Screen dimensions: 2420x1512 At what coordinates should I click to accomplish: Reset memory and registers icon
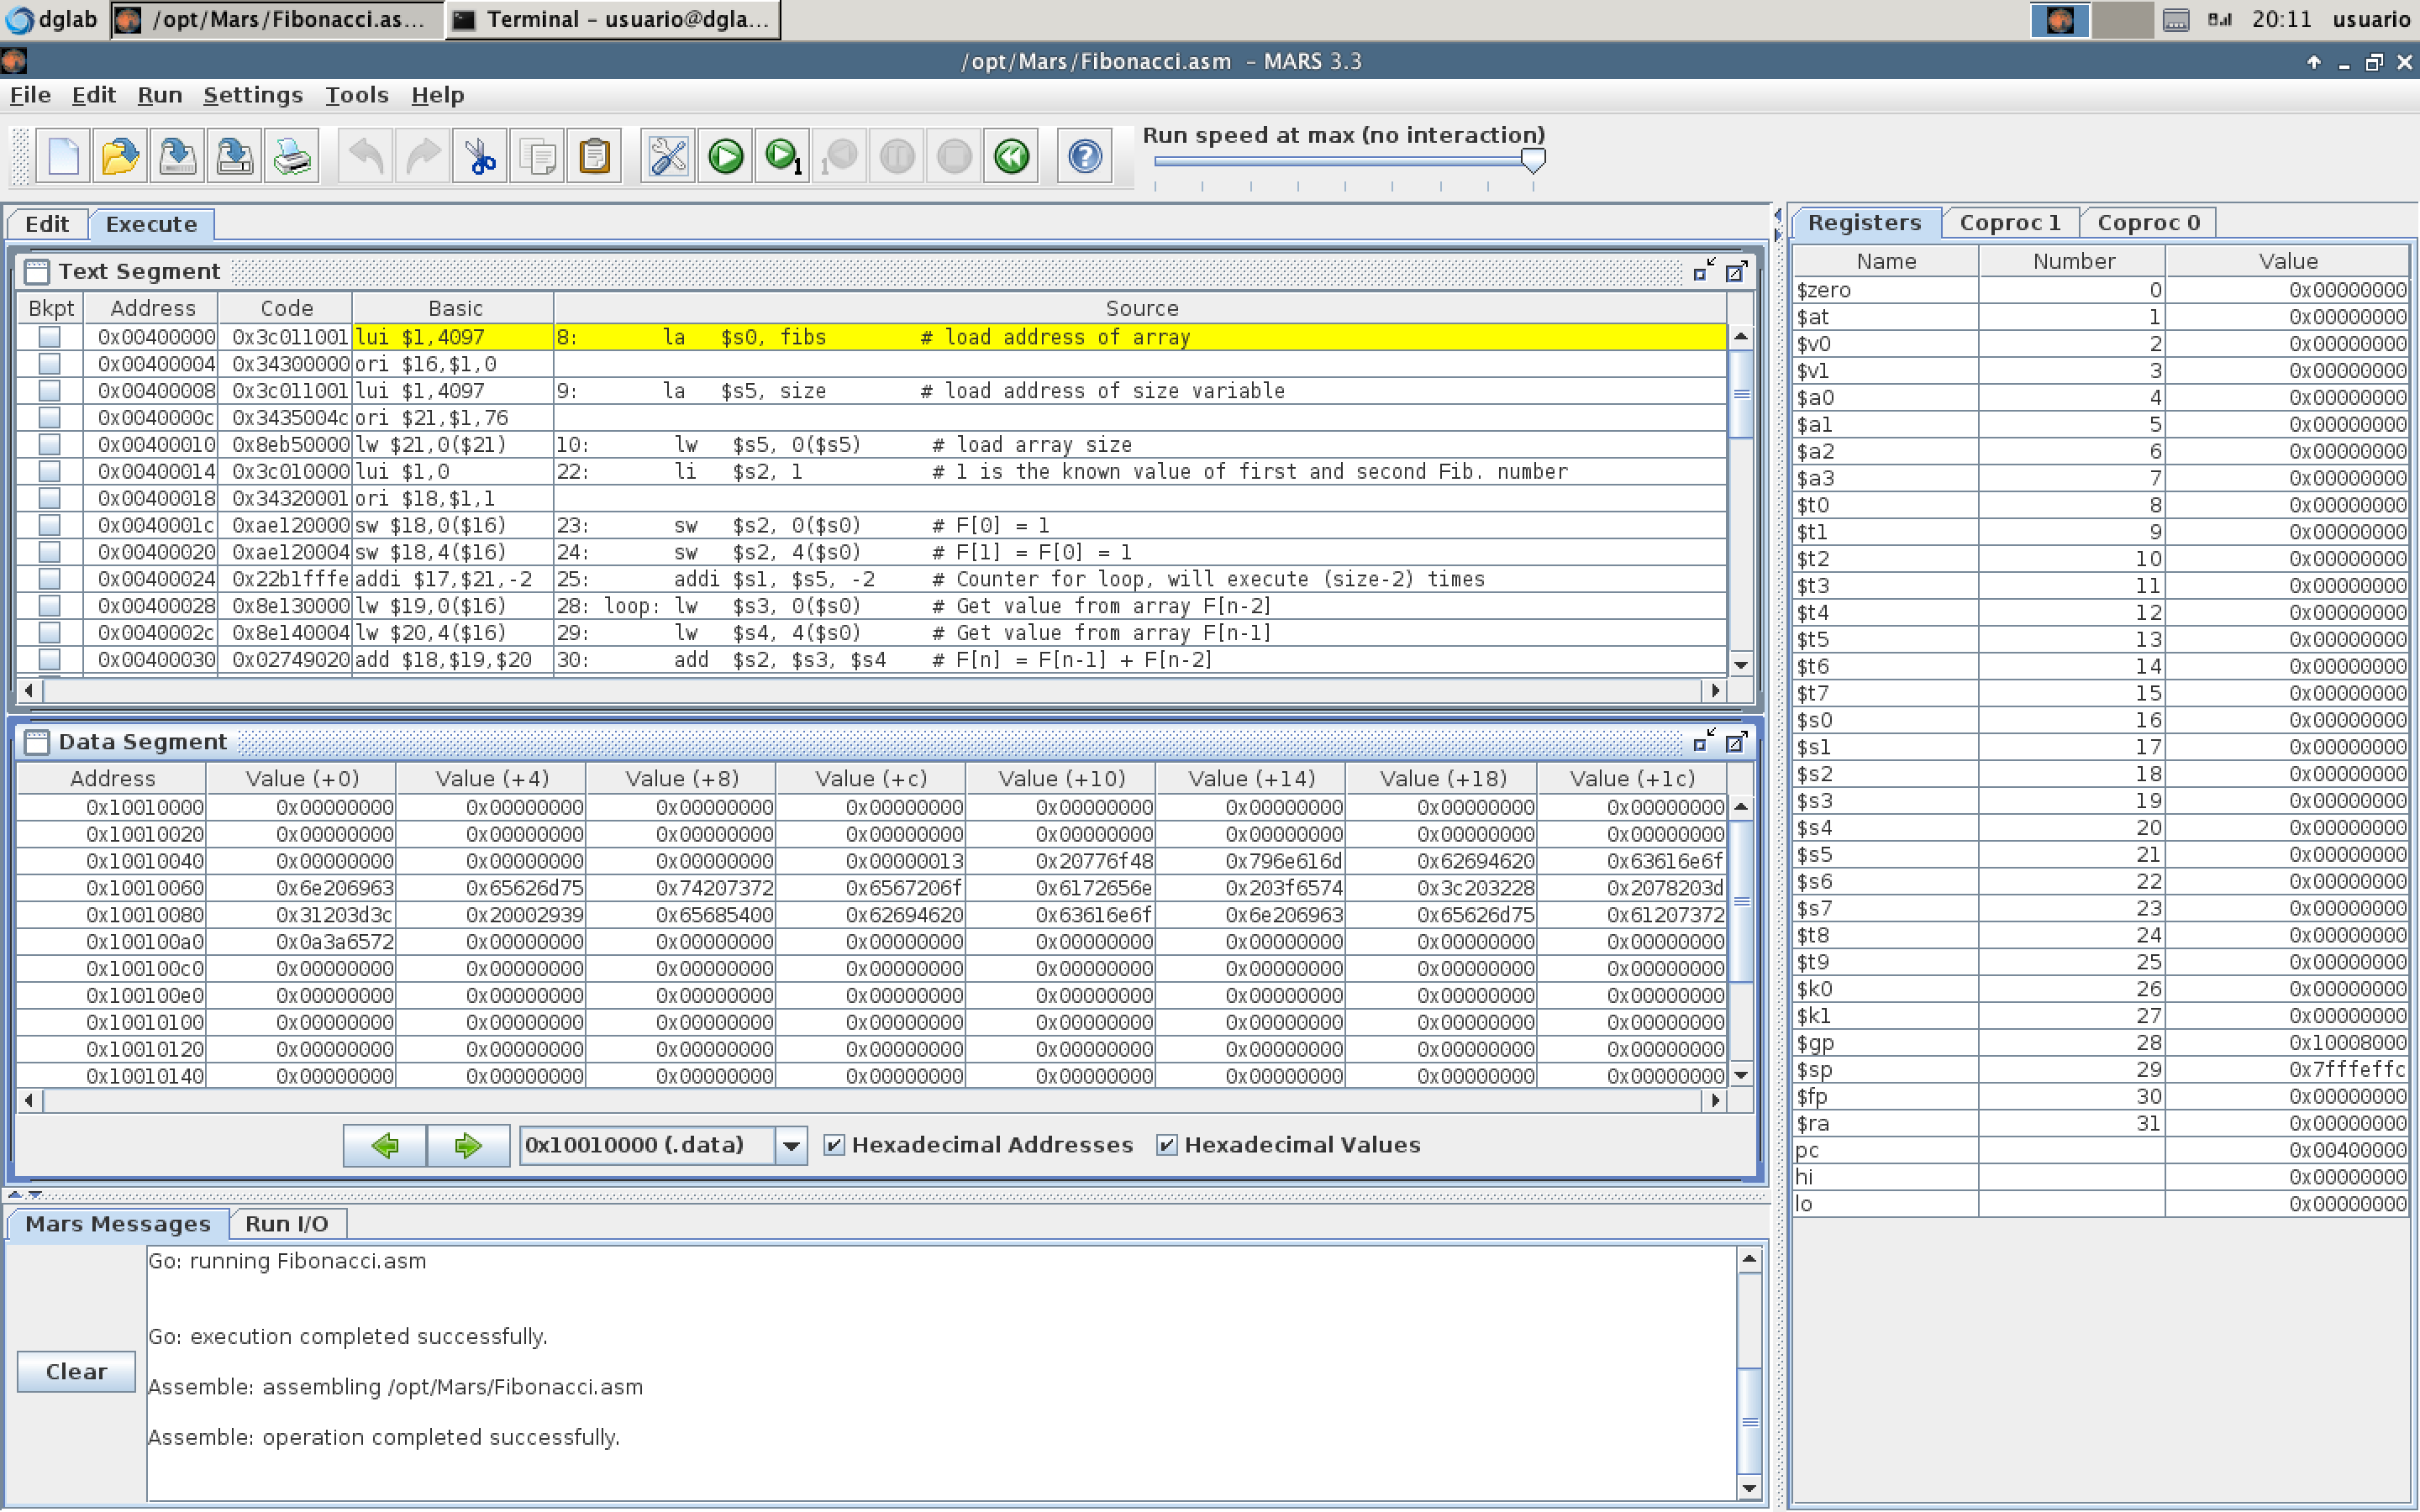click(x=1011, y=156)
